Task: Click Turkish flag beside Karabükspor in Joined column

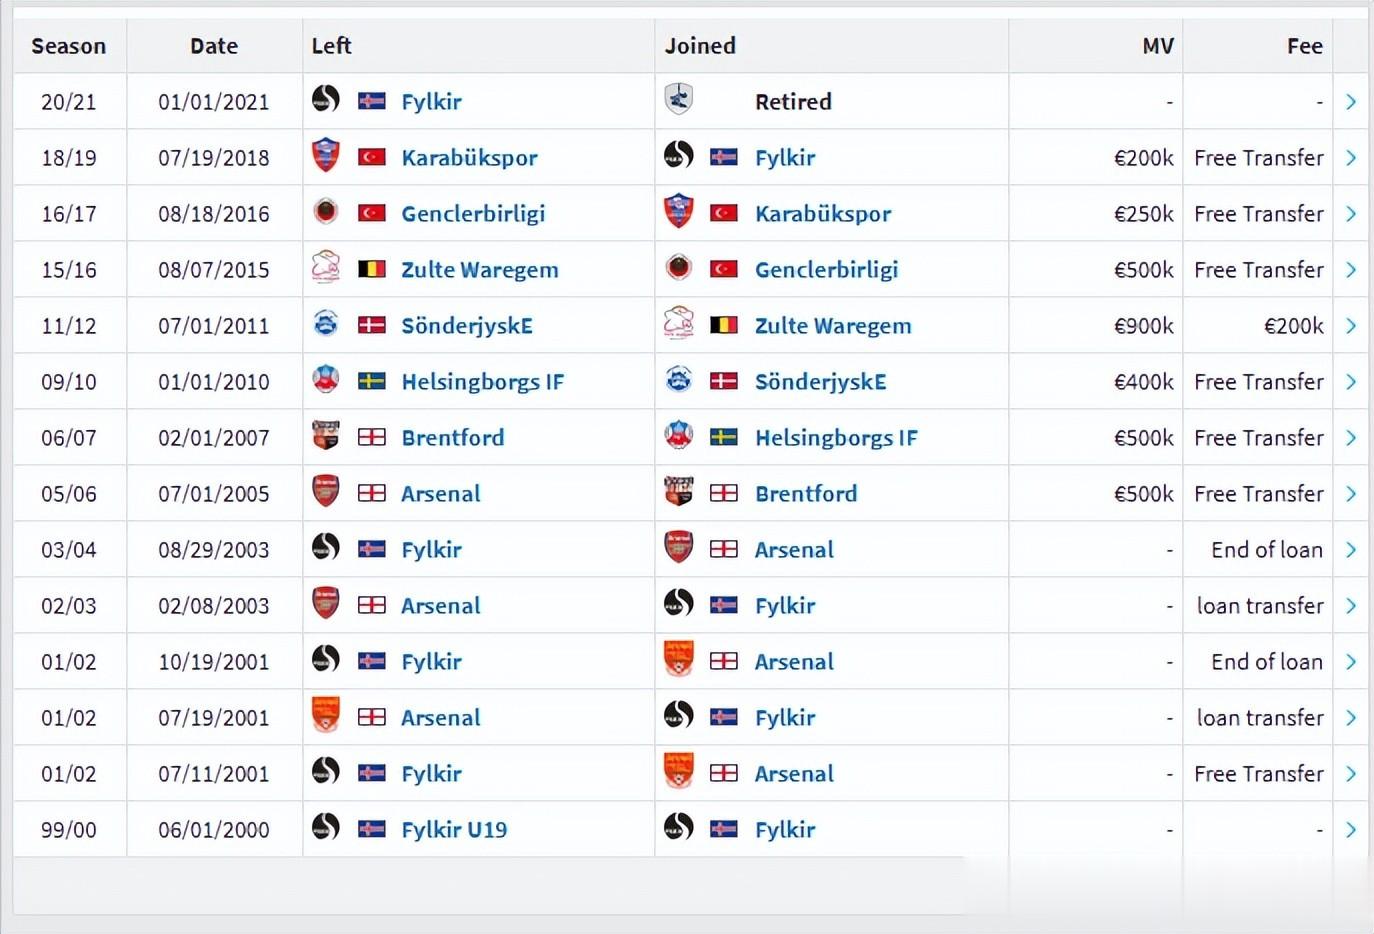Action: [x=723, y=213]
